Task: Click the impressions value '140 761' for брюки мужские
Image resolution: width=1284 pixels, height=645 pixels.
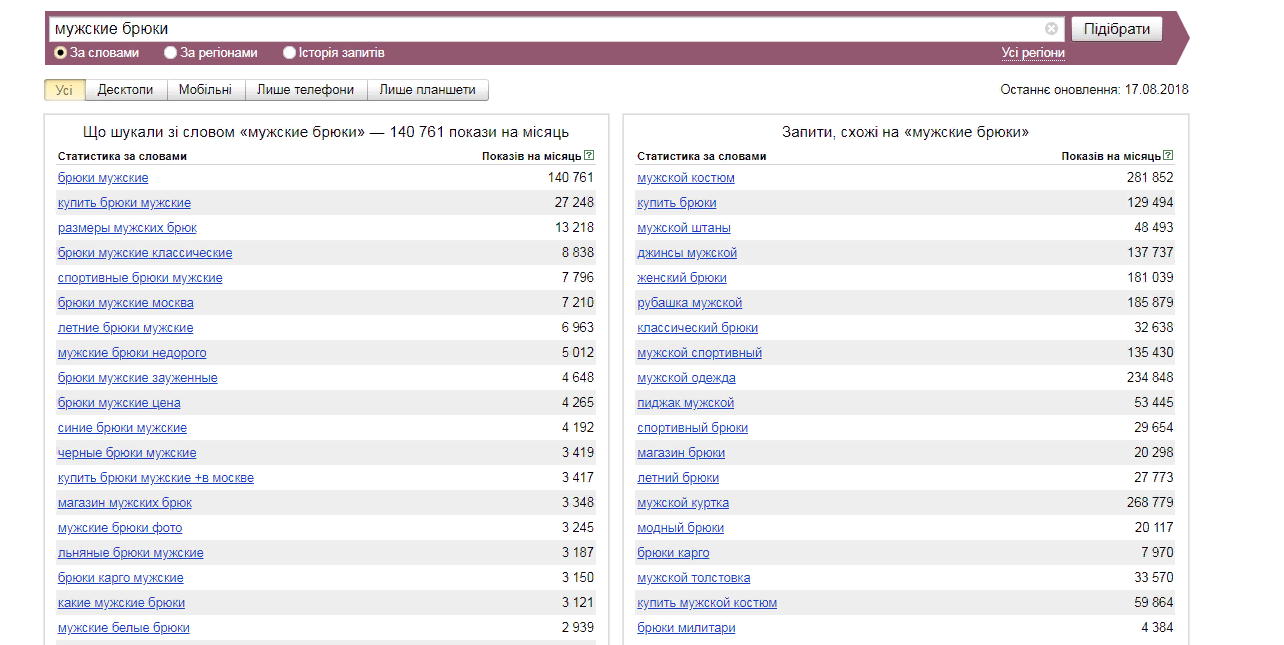Action: [571, 178]
